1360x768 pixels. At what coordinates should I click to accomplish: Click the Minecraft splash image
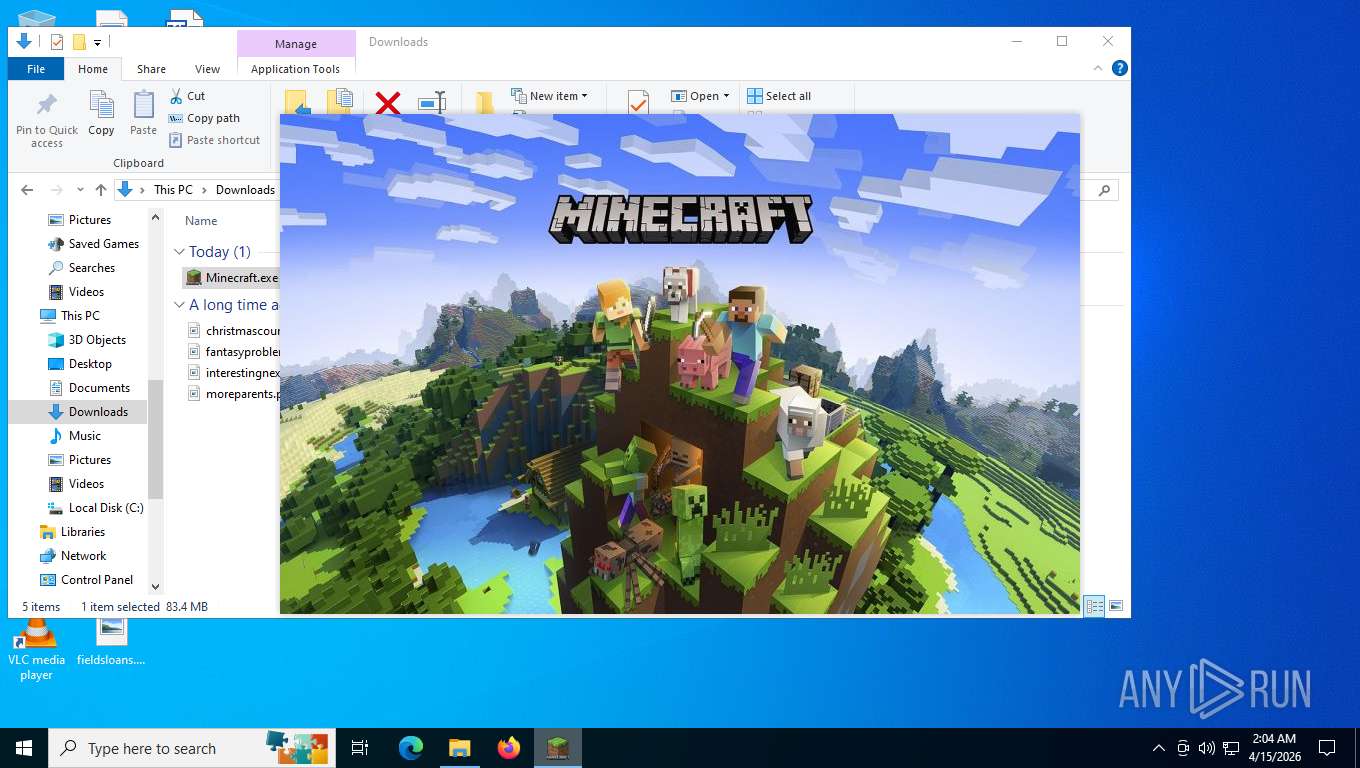coord(680,364)
